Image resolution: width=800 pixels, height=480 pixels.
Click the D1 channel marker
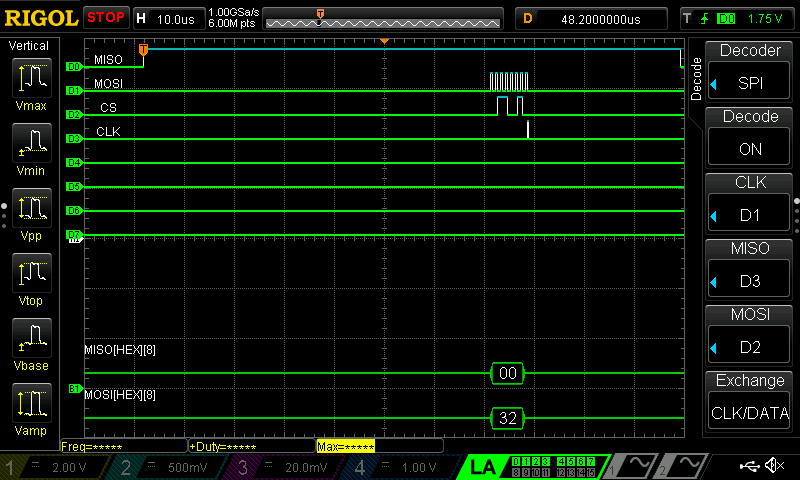(x=74, y=90)
